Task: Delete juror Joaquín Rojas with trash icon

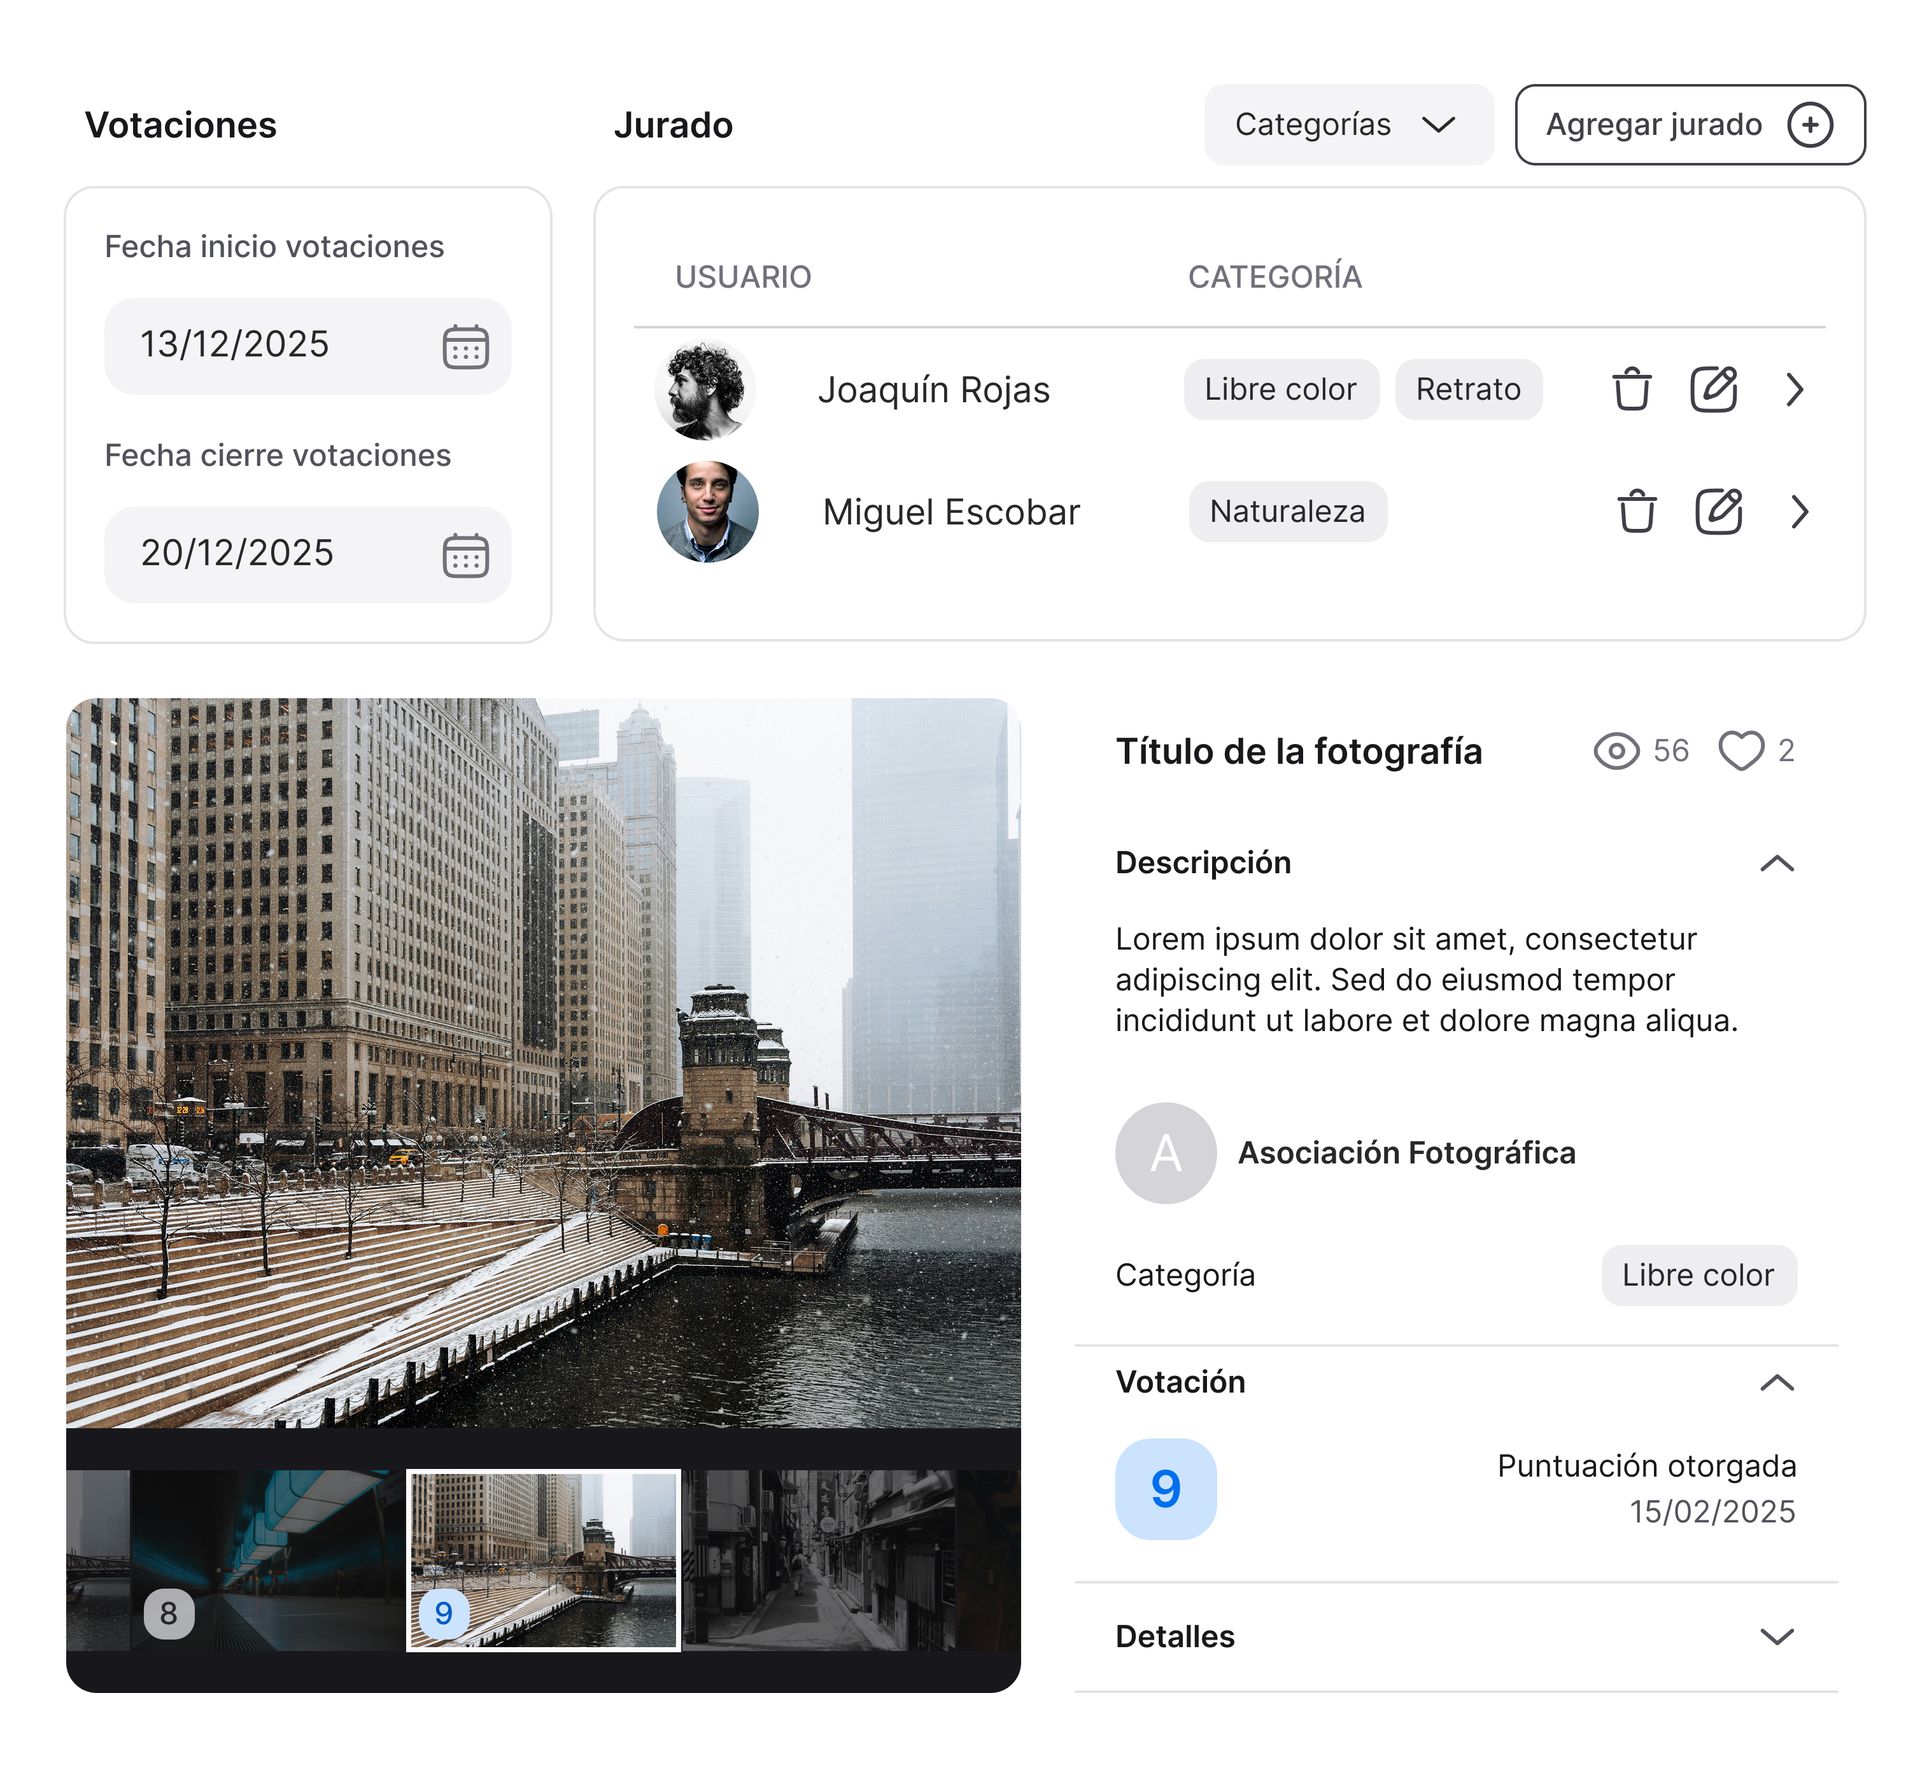Action: click(1631, 389)
